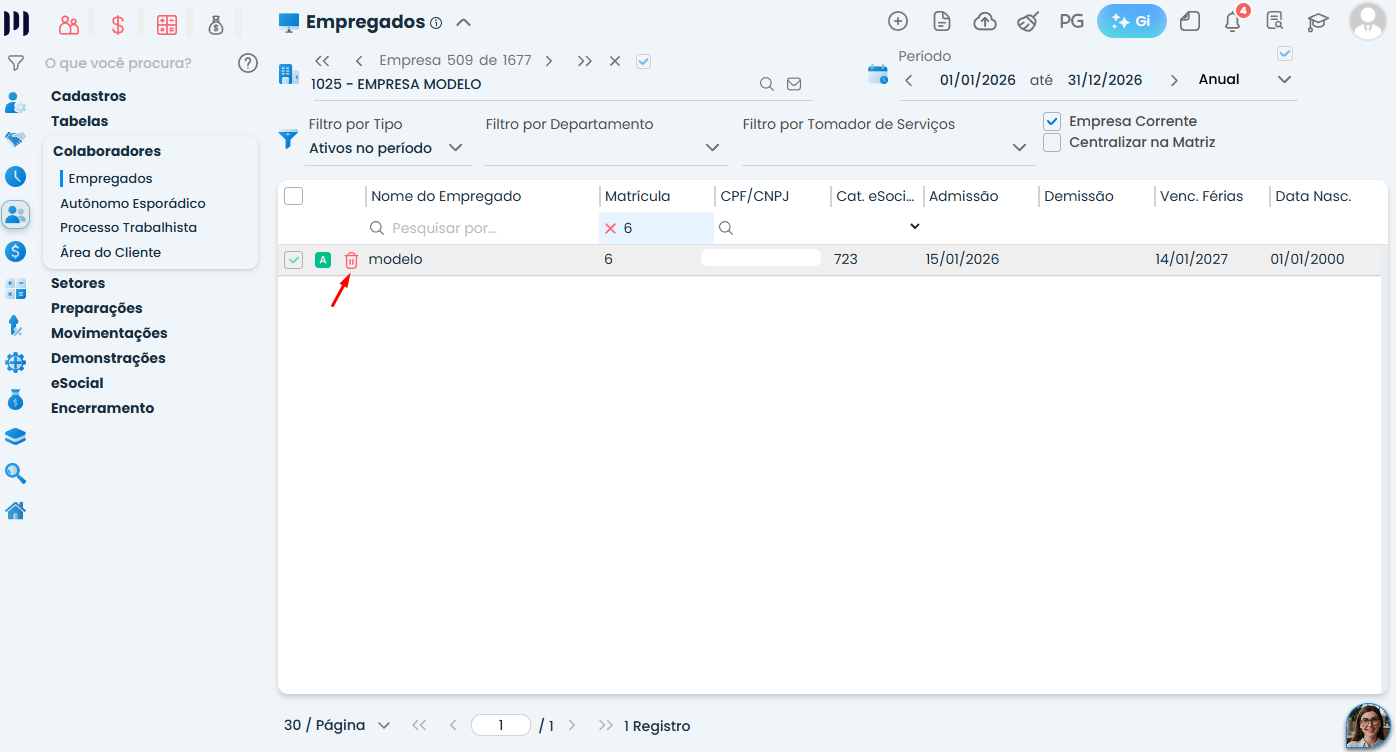Click the clock icon in the left sidebar
The image size is (1396, 752).
pyautogui.click(x=16, y=177)
